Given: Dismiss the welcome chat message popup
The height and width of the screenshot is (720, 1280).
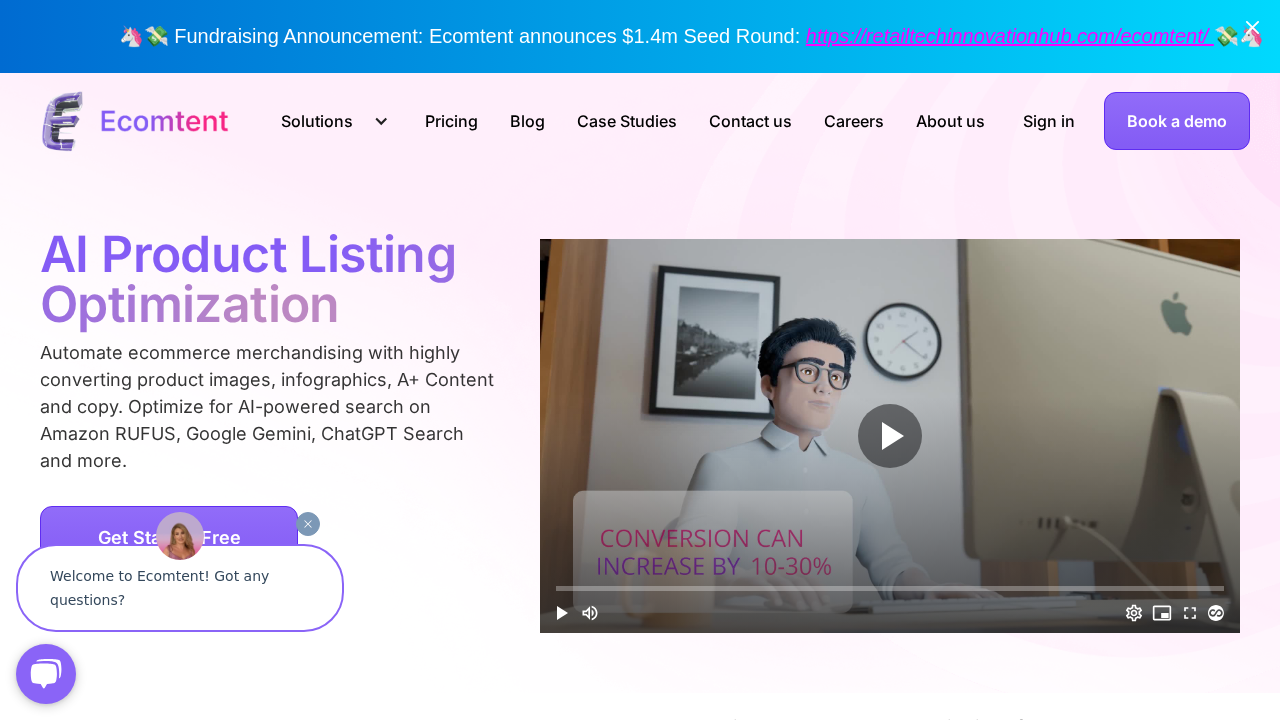Looking at the screenshot, I should 308,524.
